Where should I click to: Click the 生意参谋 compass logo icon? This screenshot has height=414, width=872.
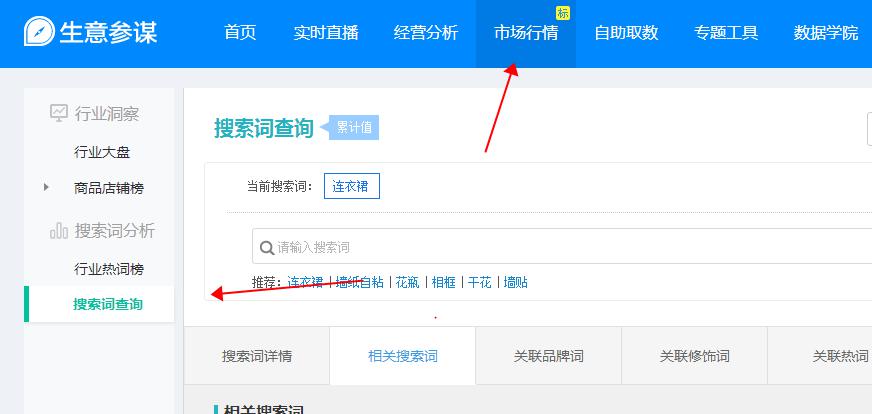[x=39, y=32]
